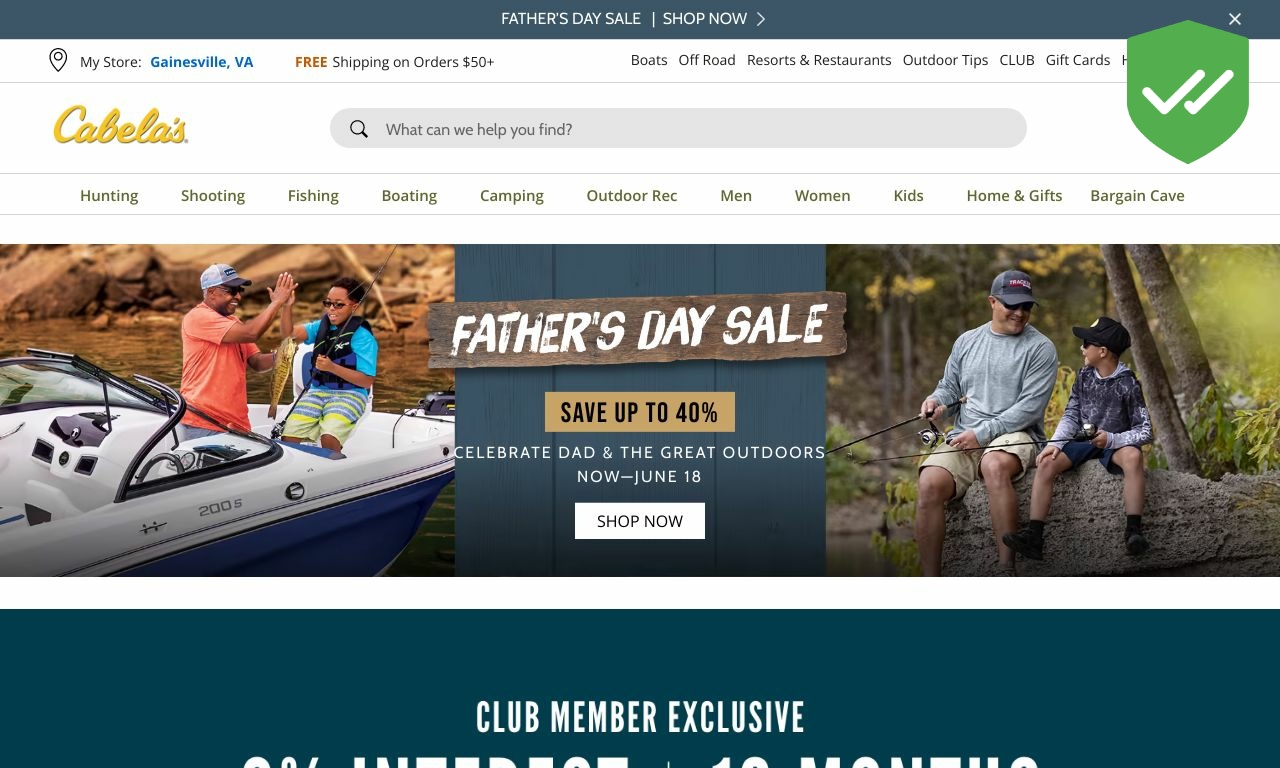This screenshot has height=768, width=1280.
Task: Visit the Resorts & Restaurants link
Action: click(x=819, y=60)
